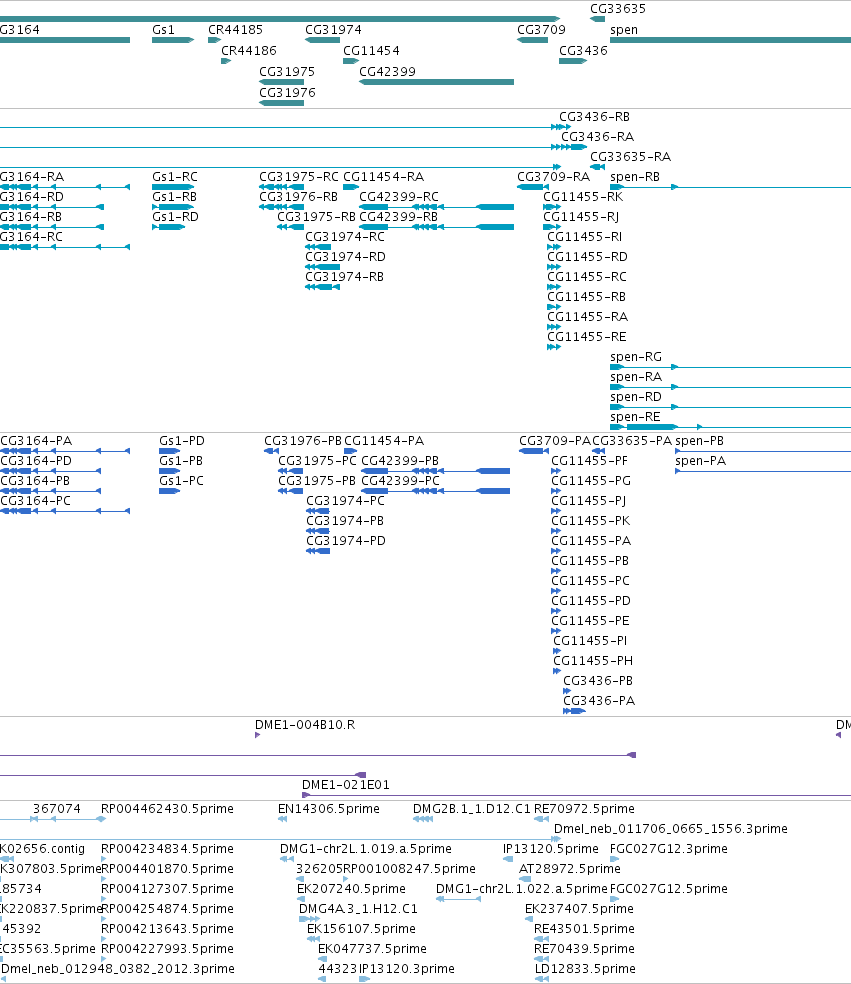Click protein CG3709-PA

tap(555, 441)
